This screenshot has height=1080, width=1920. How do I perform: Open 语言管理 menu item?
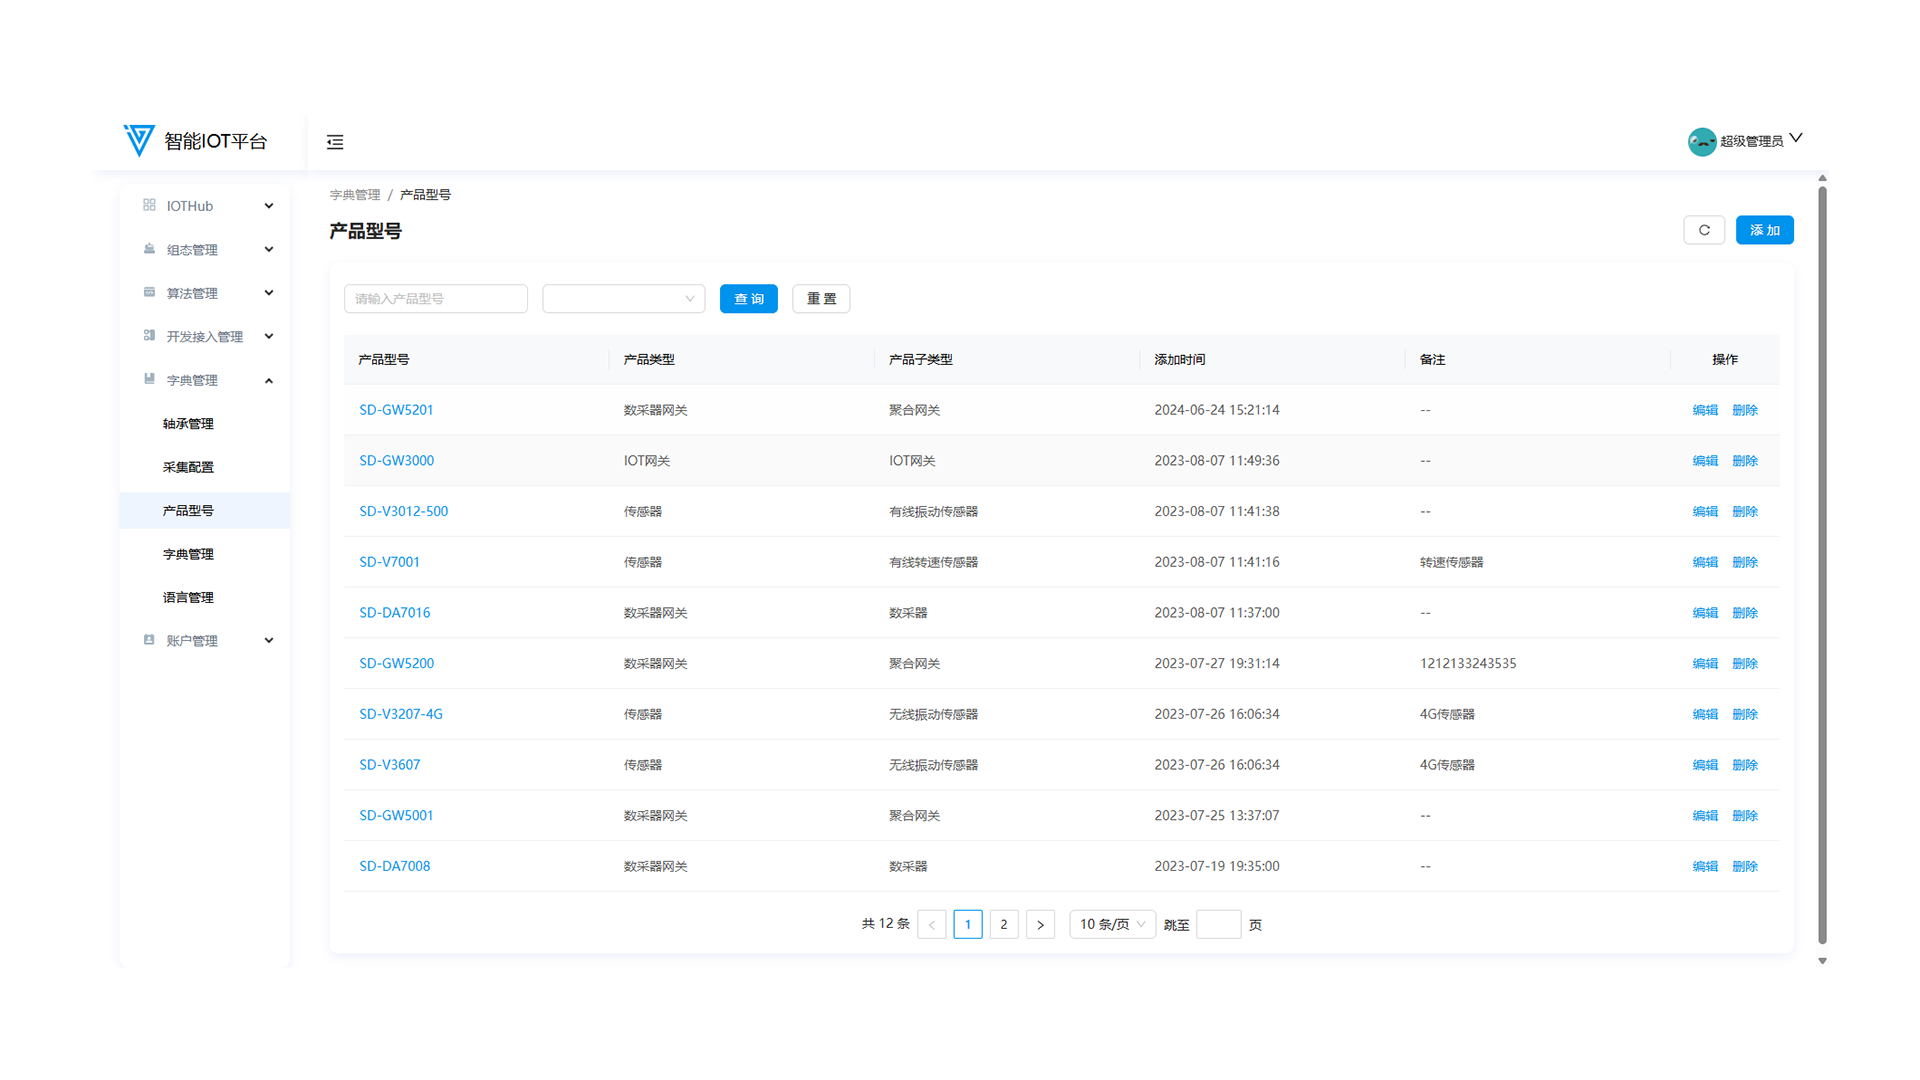pos(188,598)
